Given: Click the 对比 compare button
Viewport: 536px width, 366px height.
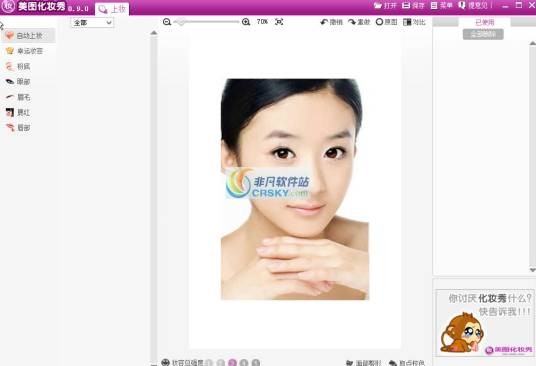Looking at the screenshot, I should pos(414,22).
